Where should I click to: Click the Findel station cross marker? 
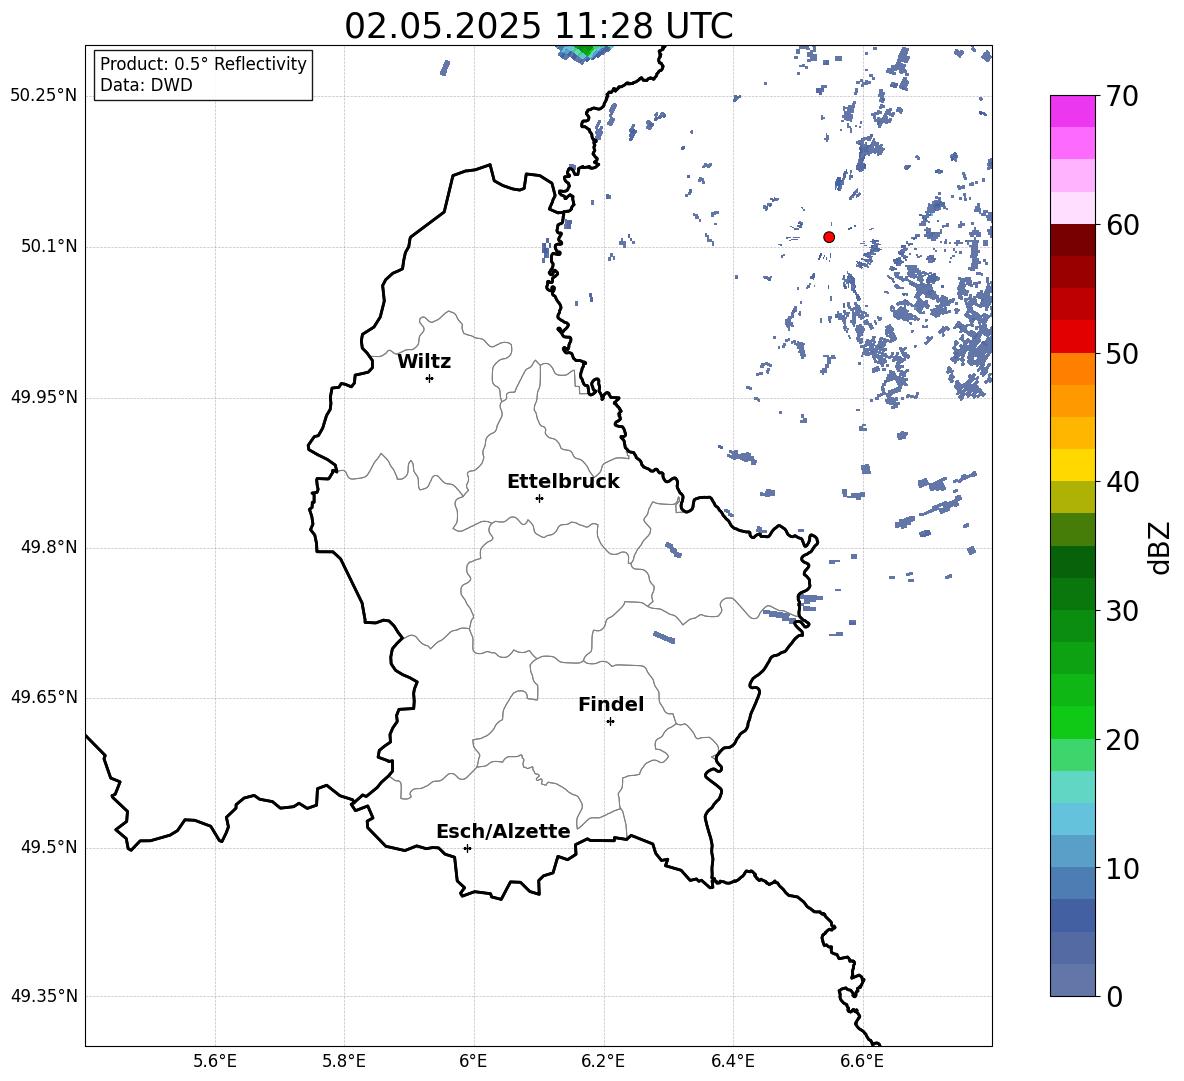(x=610, y=722)
